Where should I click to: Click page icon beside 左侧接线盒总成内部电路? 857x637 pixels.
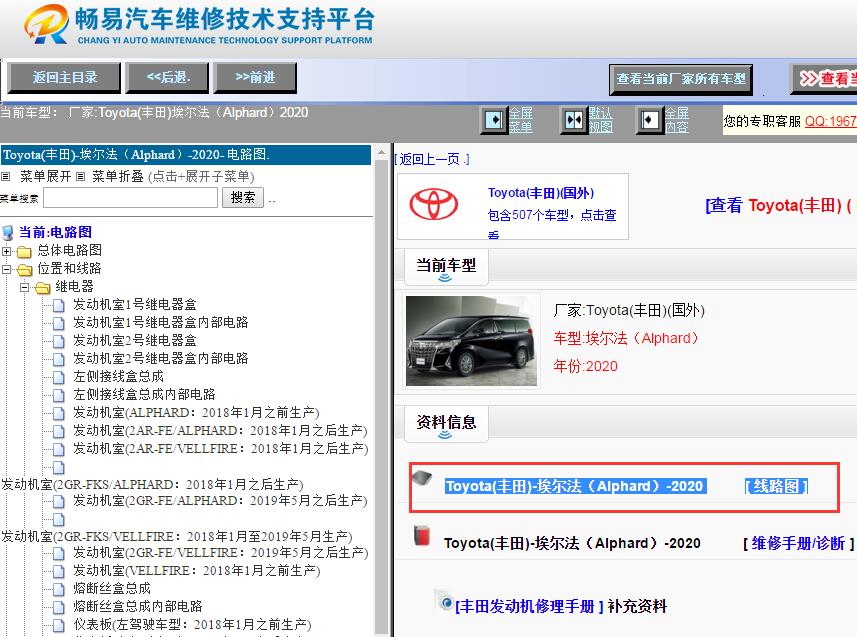[x=58, y=396]
